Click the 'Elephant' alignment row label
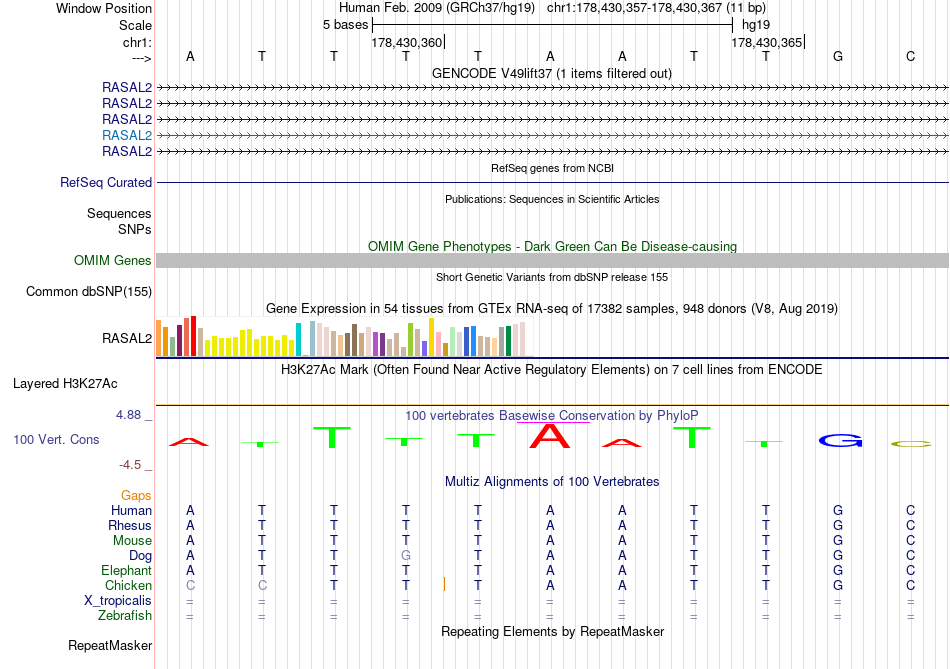This screenshot has height=669, width=950. tap(126, 571)
